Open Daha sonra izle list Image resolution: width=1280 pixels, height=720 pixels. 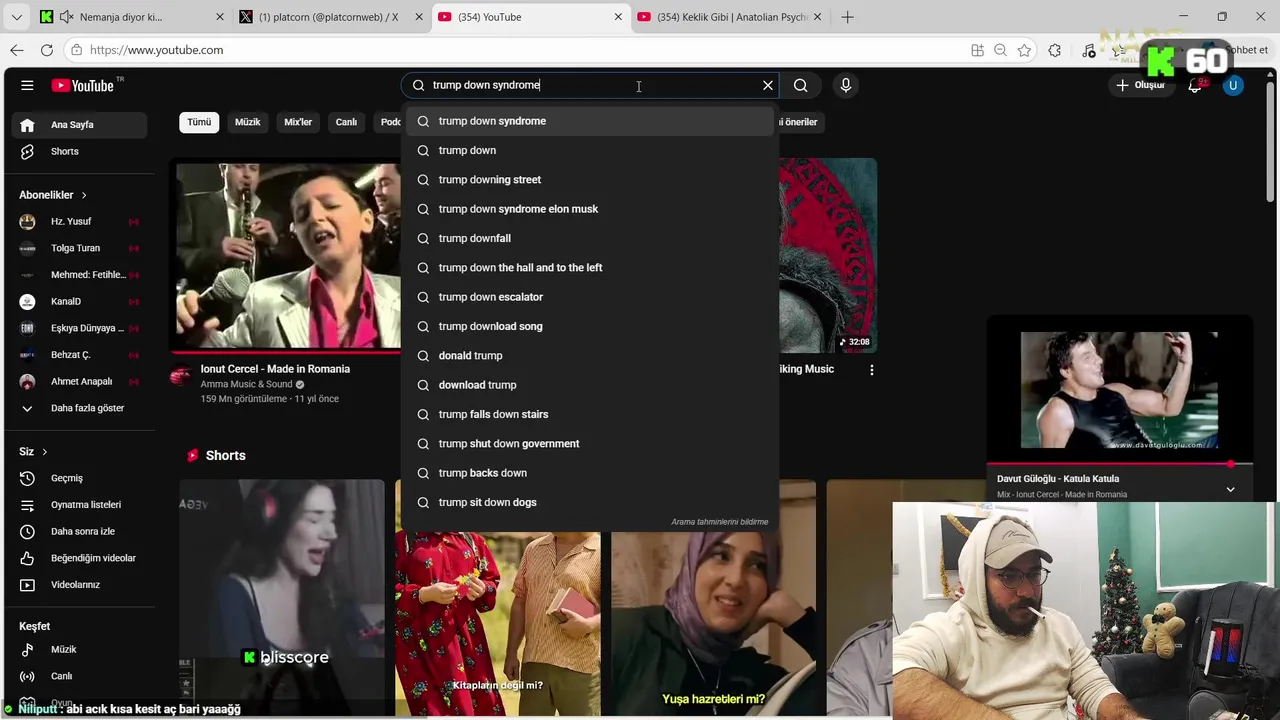[x=80, y=532]
